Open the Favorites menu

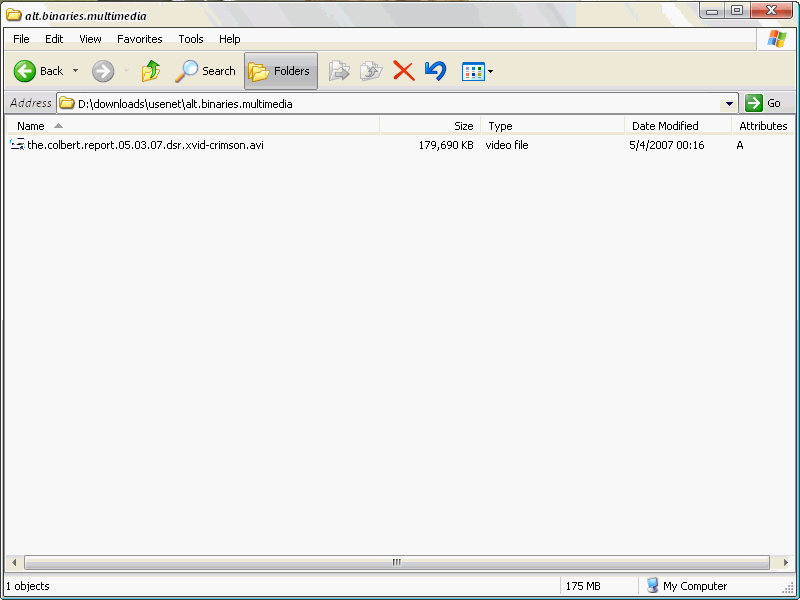(x=140, y=39)
